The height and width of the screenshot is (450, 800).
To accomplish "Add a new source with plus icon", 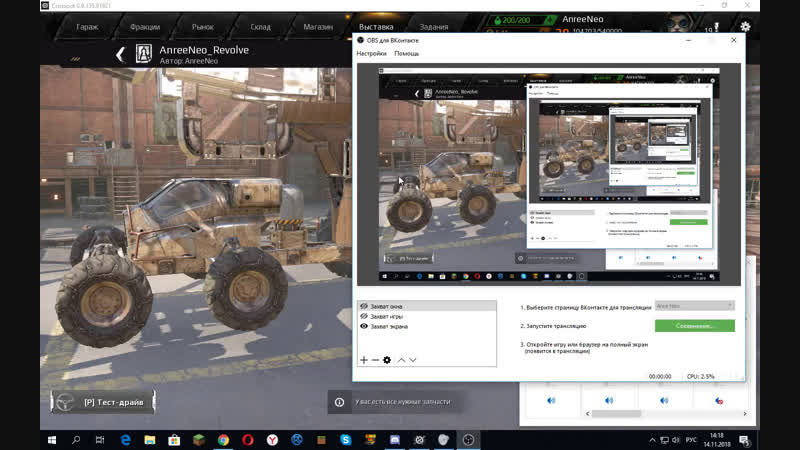I will (364, 360).
